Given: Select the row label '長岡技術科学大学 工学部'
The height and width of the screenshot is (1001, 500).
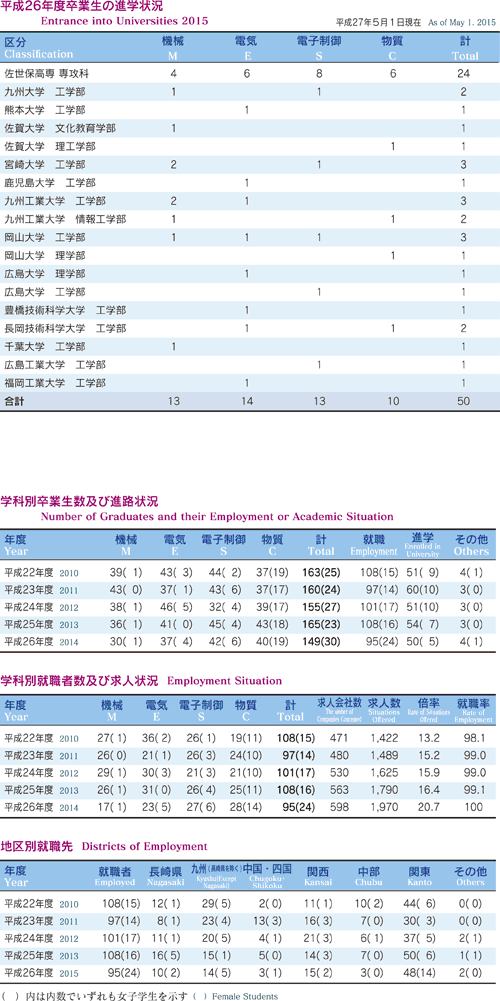Looking at the screenshot, I should [65, 329].
